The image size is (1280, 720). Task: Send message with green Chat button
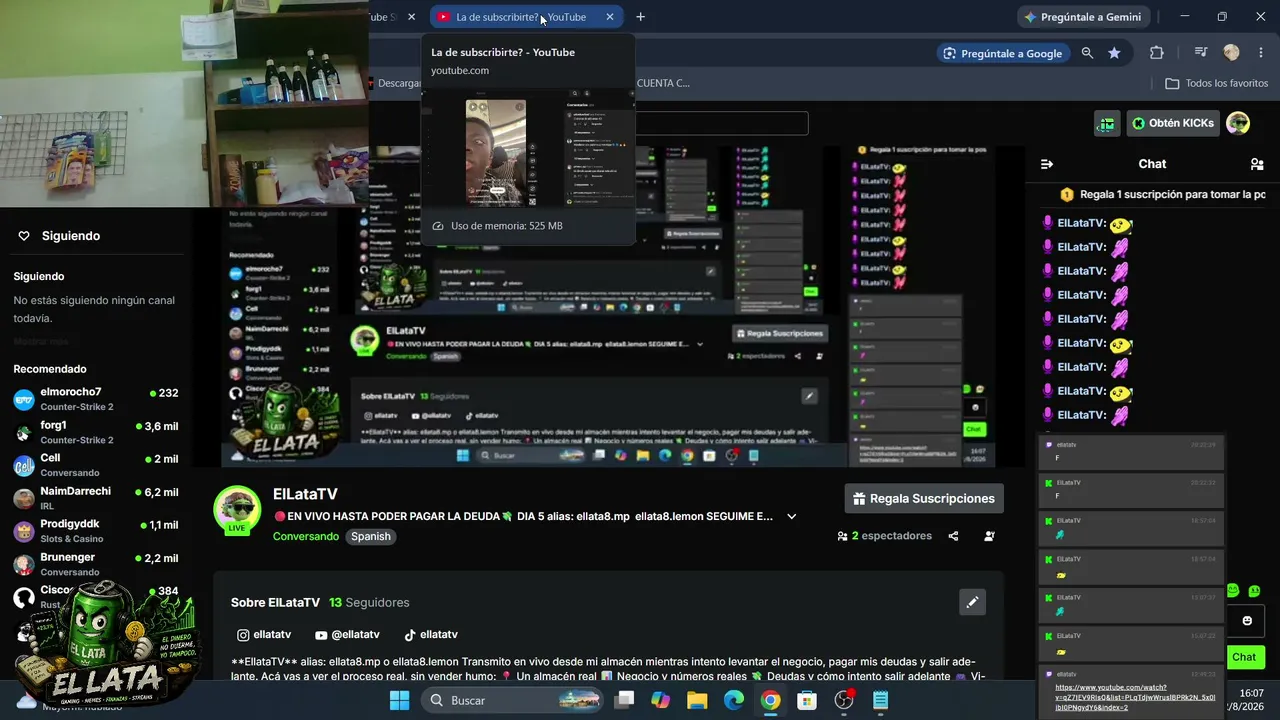point(1244,657)
